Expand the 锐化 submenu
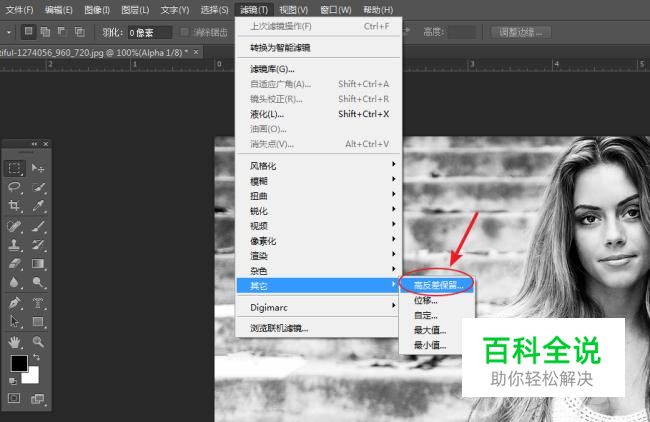Viewport: 650px width, 422px height. (318, 211)
